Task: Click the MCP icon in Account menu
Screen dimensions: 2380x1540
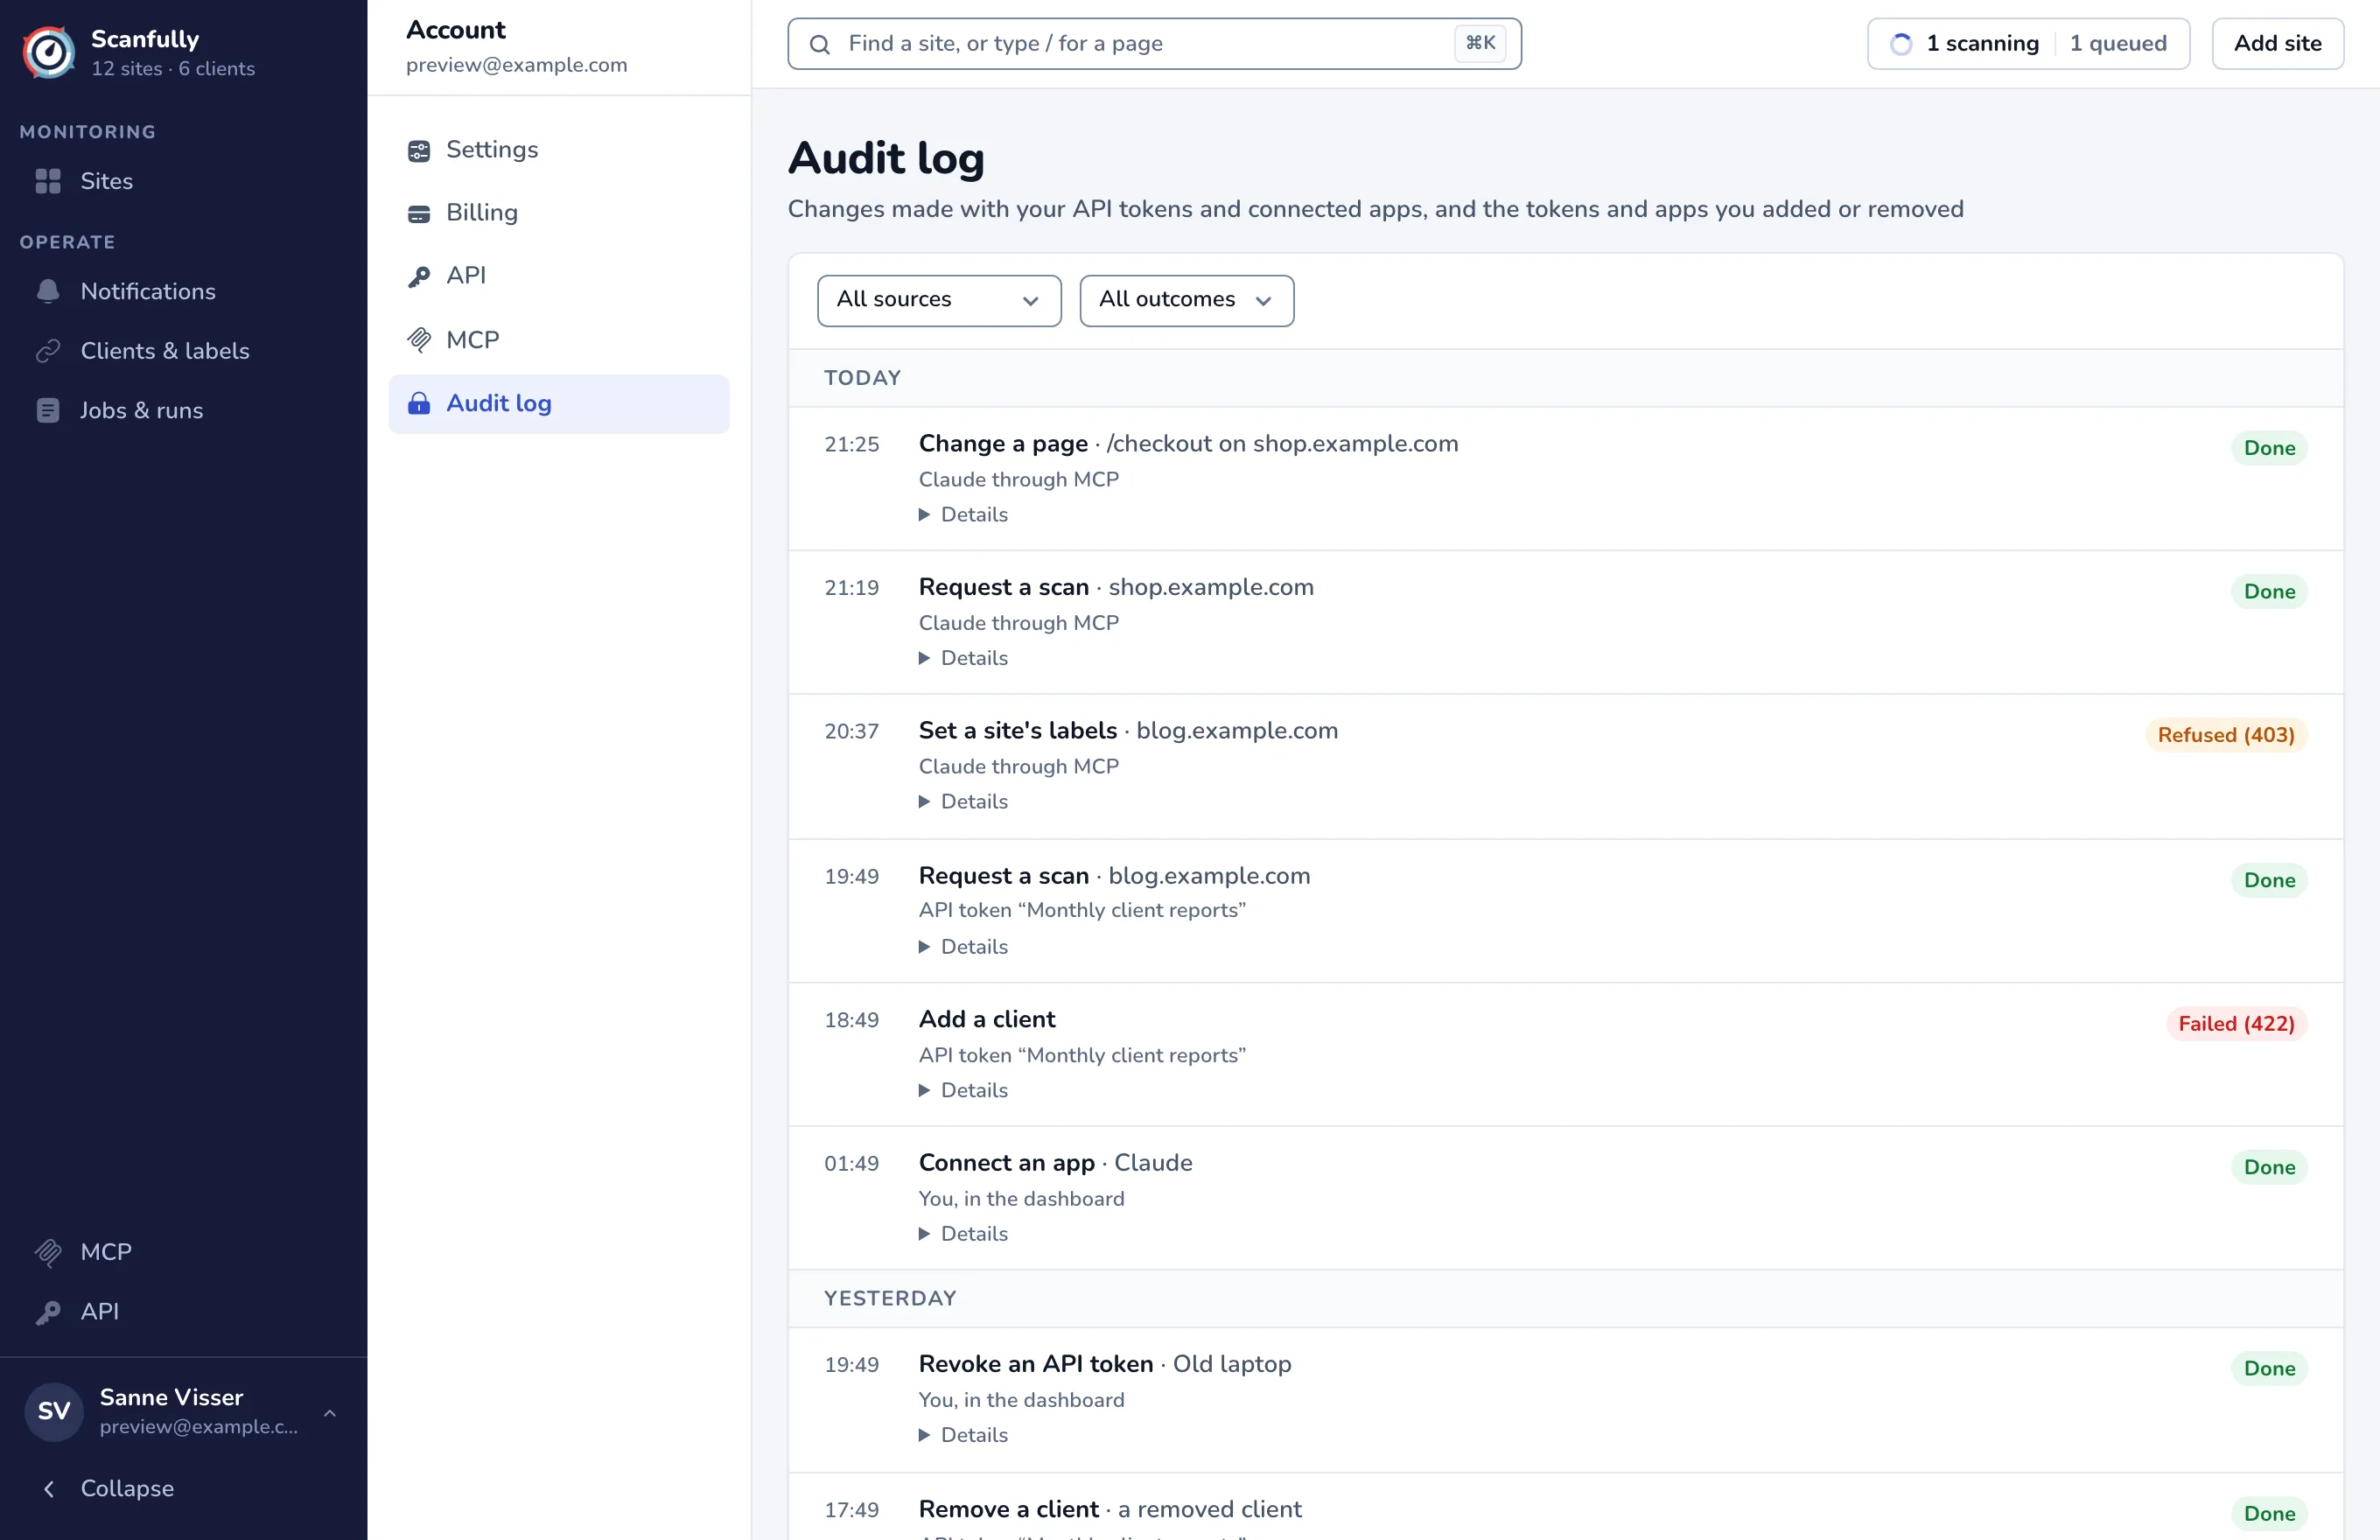Action: [419, 340]
